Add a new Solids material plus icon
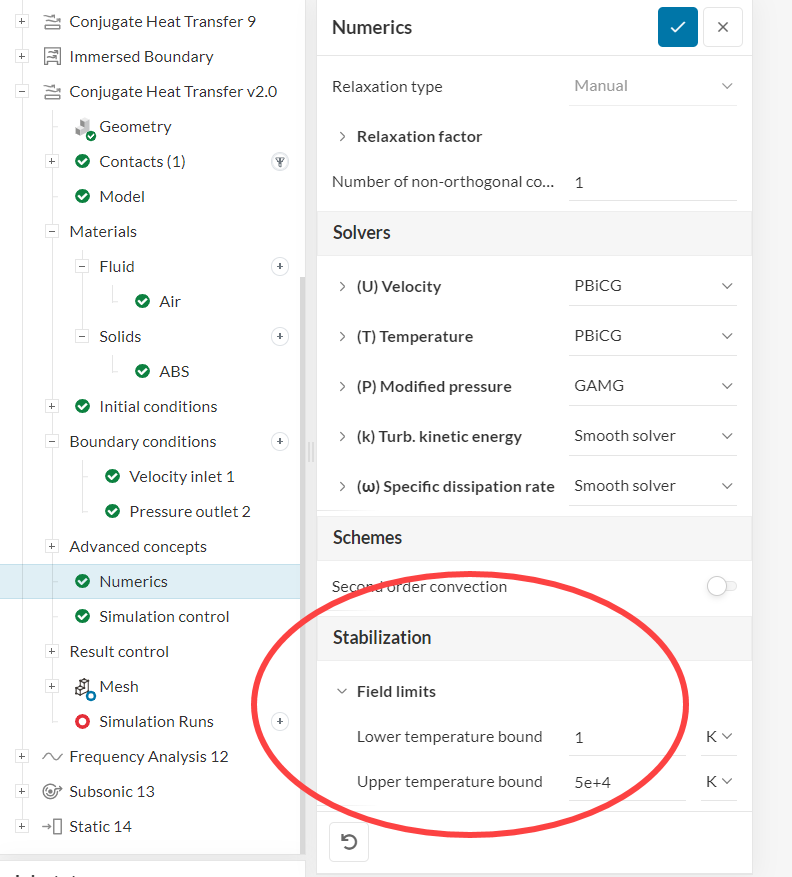 (280, 336)
